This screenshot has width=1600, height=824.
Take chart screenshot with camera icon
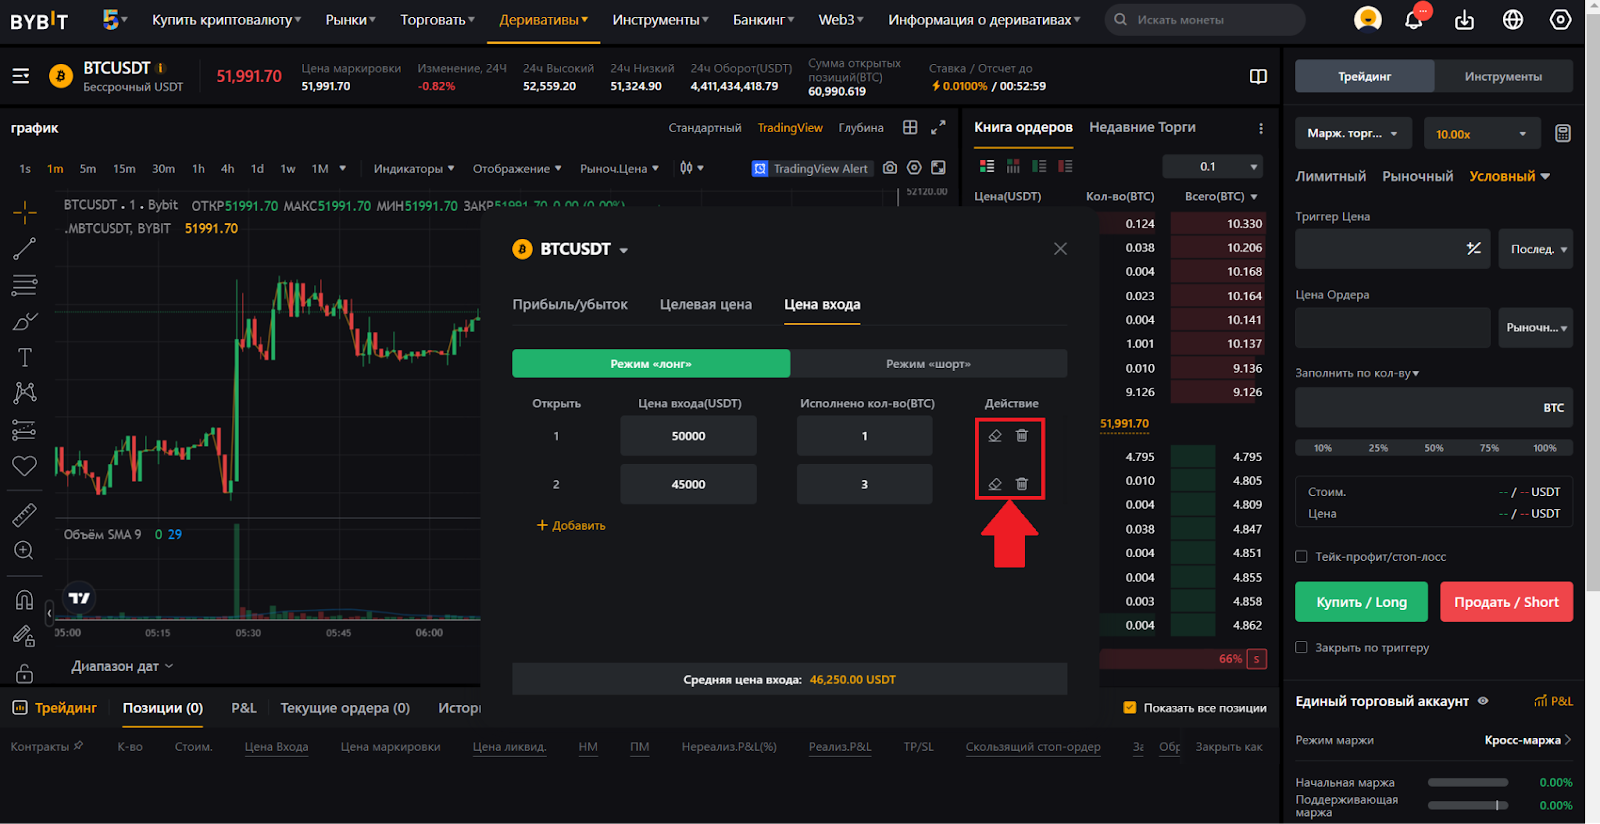click(x=890, y=168)
